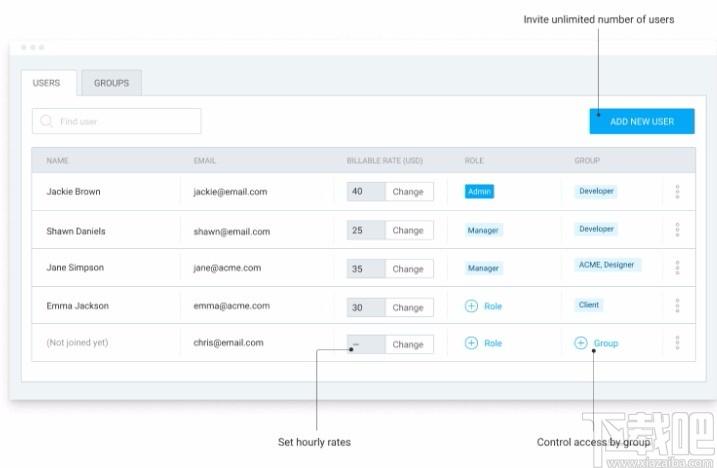This screenshot has height=468, width=717.
Task: Click the plus Role icon for chris@email.com
Action: (471, 343)
